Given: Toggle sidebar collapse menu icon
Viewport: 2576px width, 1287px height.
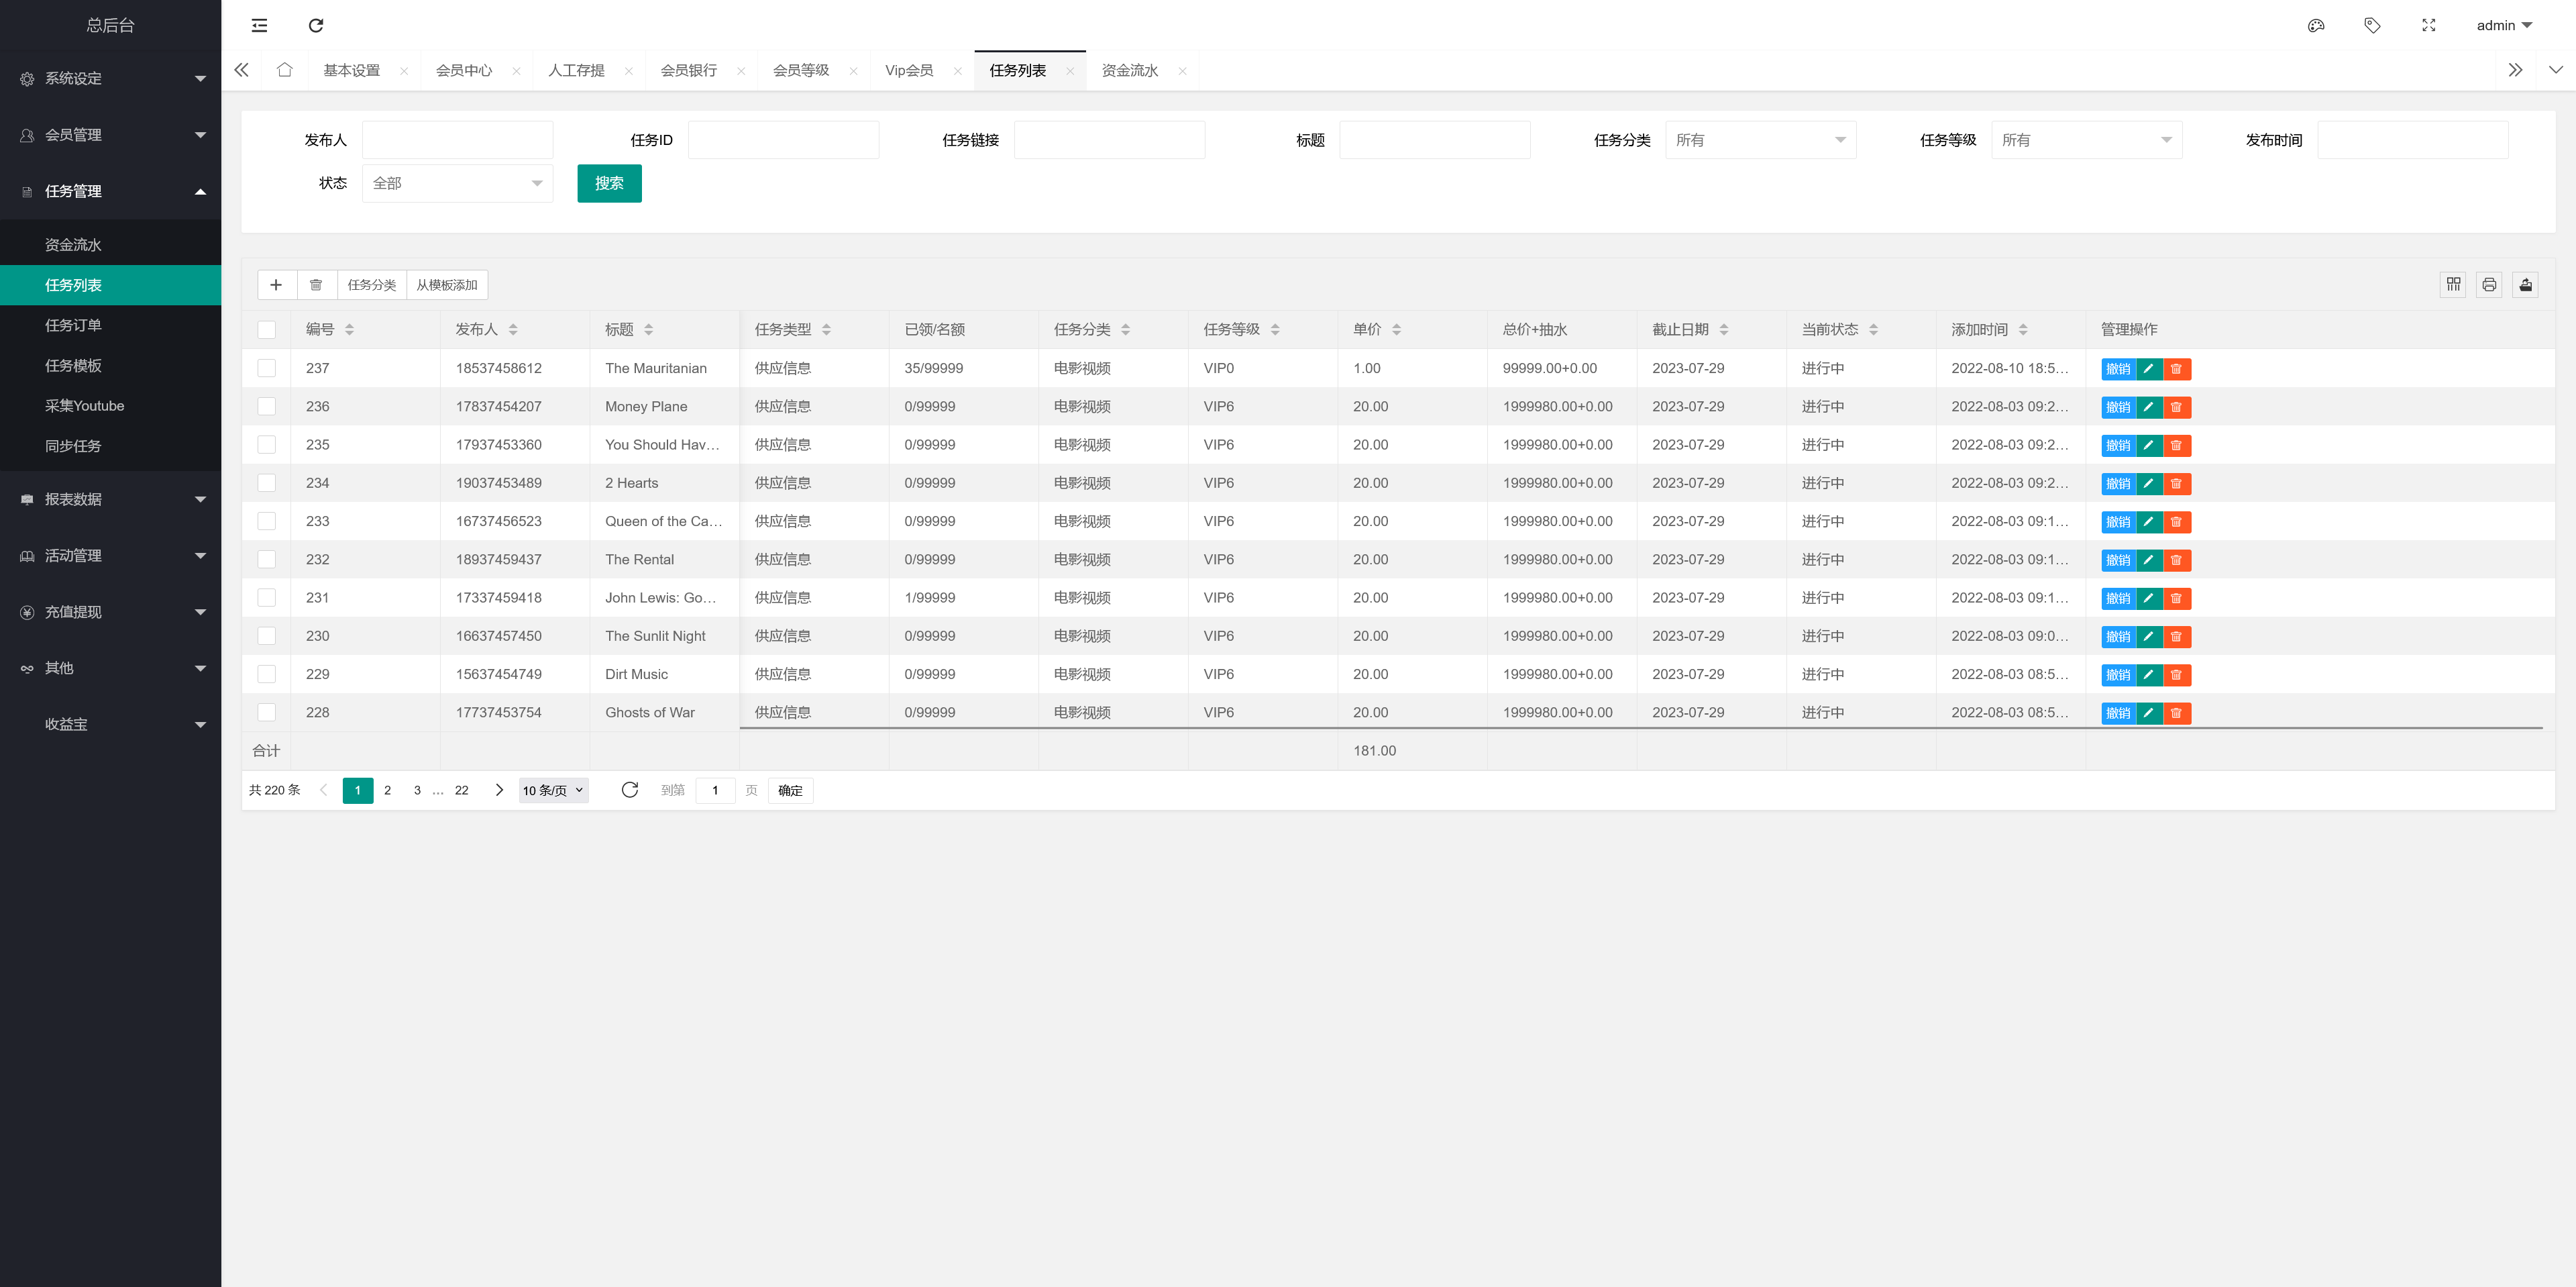Looking at the screenshot, I should (259, 25).
